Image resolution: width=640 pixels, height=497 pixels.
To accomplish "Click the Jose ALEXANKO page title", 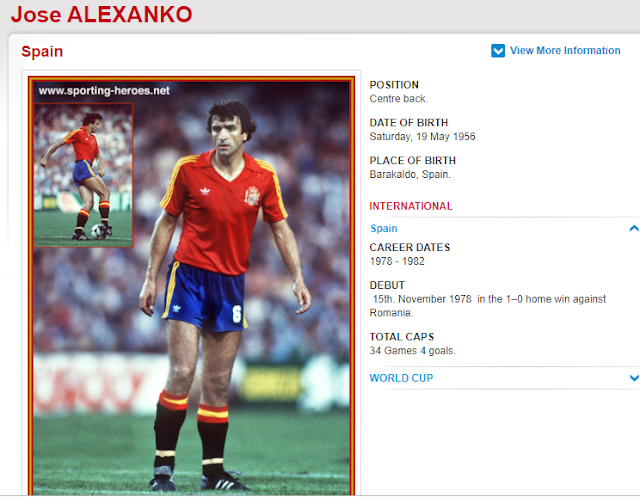I will pyautogui.click(x=101, y=14).
